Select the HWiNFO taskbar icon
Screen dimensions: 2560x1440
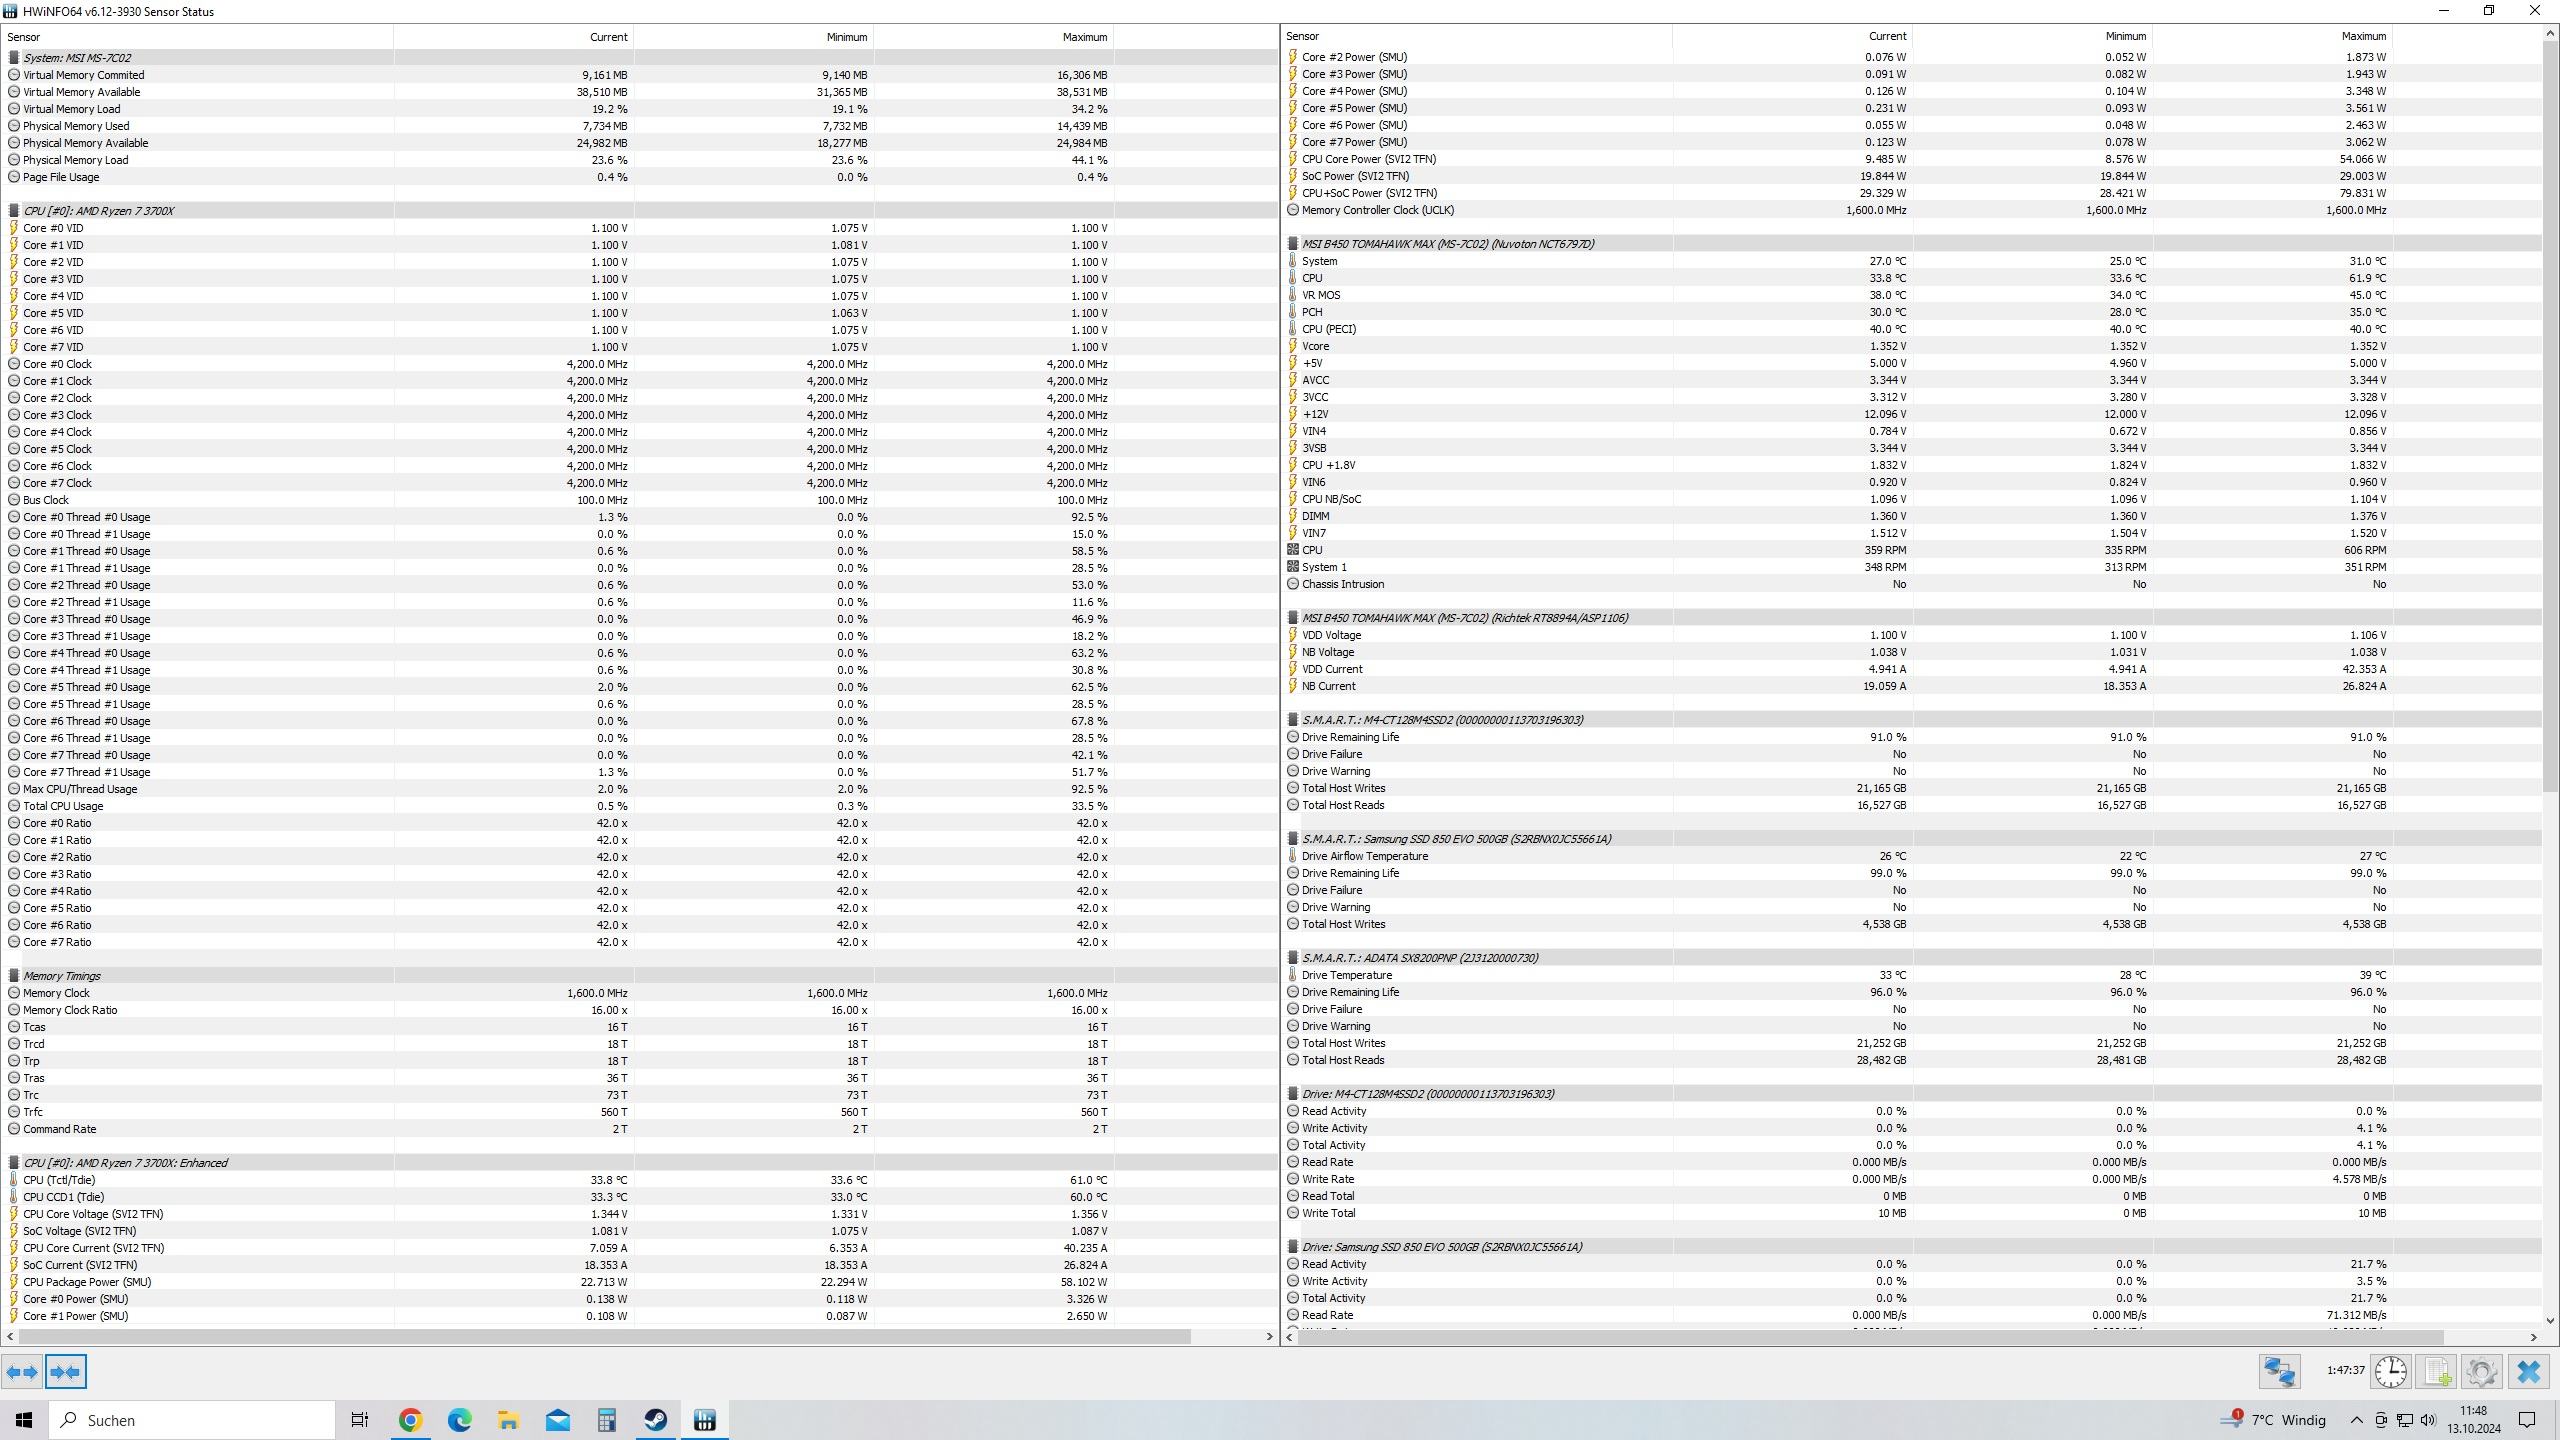pyautogui.click(x=704, y=1420)
